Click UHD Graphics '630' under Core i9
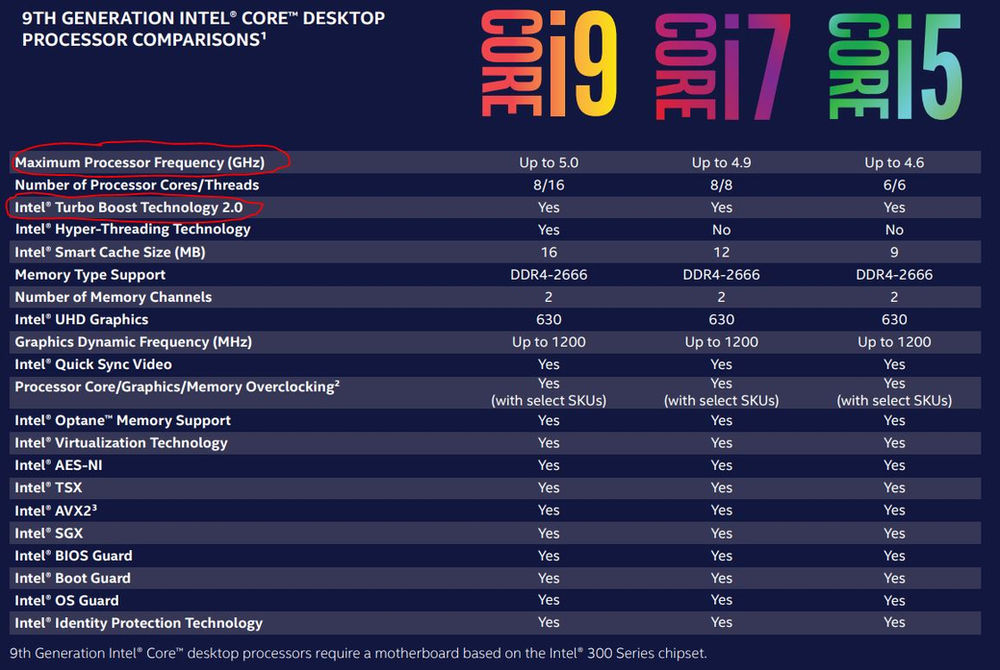The height and width of the screenshot is (670, 1000). (x=548, y=319)
